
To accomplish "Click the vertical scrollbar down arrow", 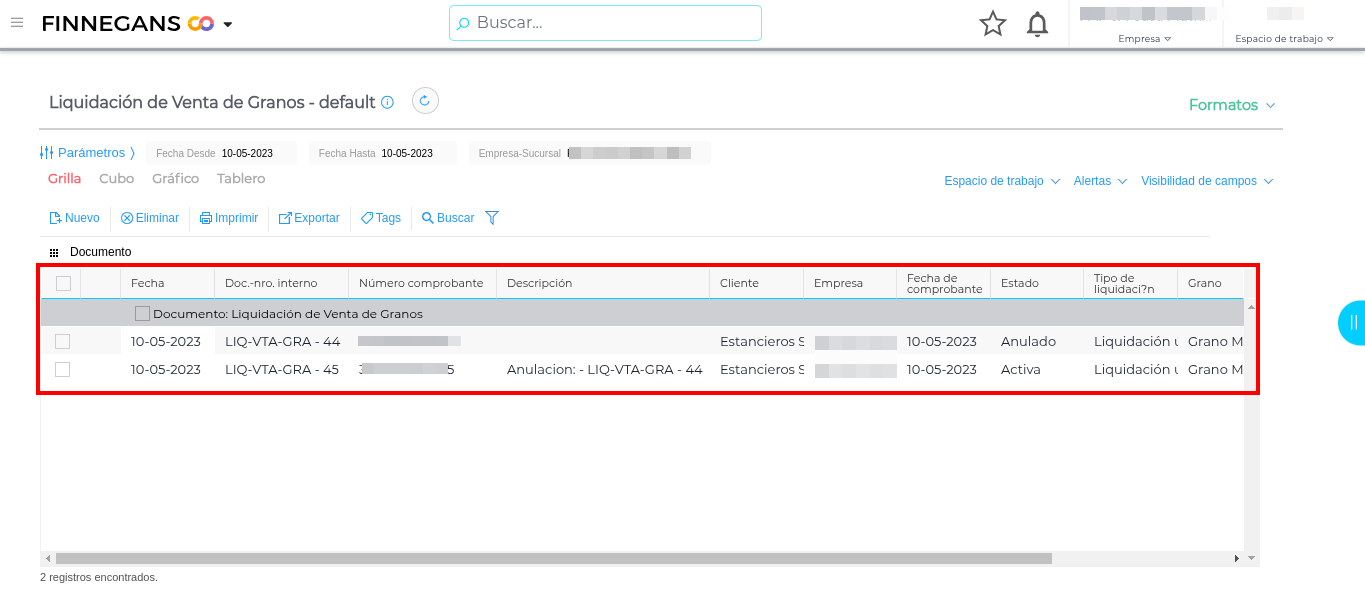I will coord(1251,558).
